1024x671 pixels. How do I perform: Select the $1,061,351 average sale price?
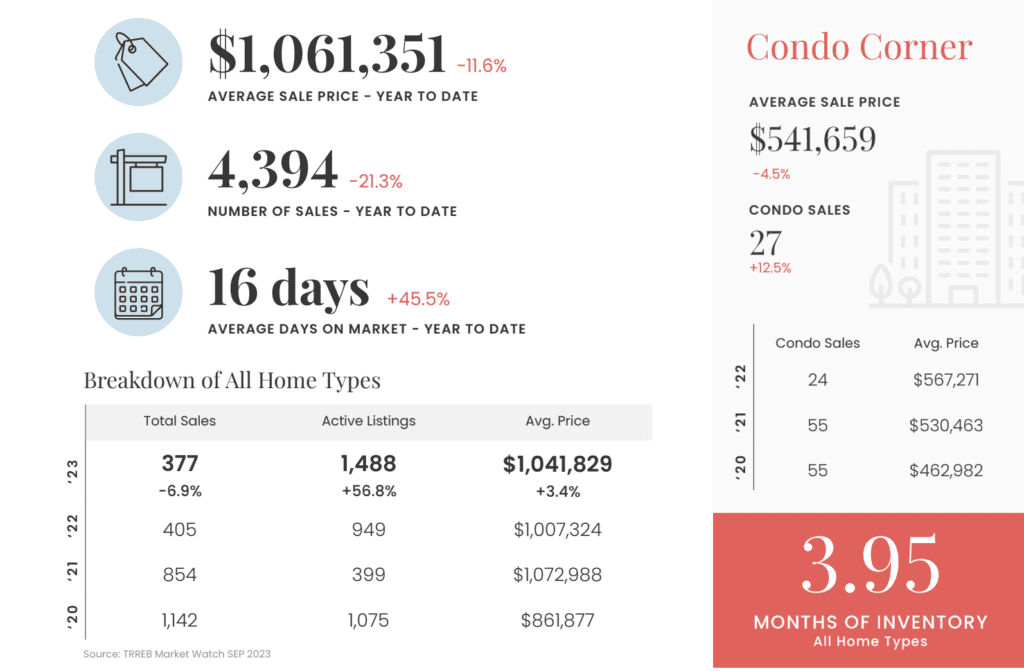[x=327, y=53]
